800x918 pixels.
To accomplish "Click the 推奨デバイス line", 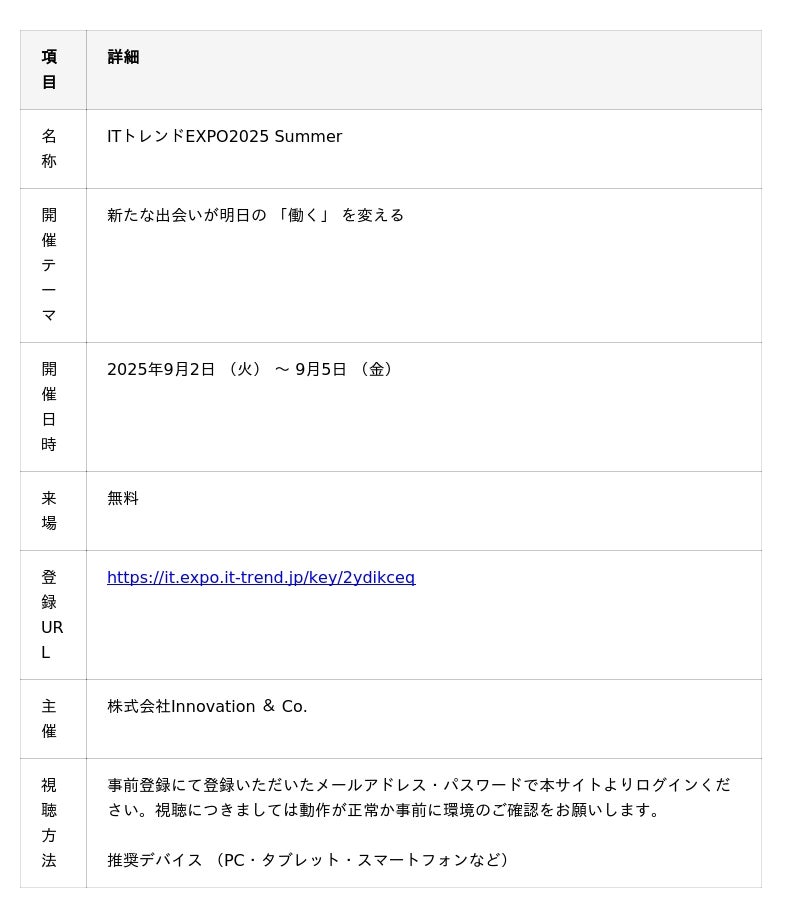I will (x=310, y=861).
